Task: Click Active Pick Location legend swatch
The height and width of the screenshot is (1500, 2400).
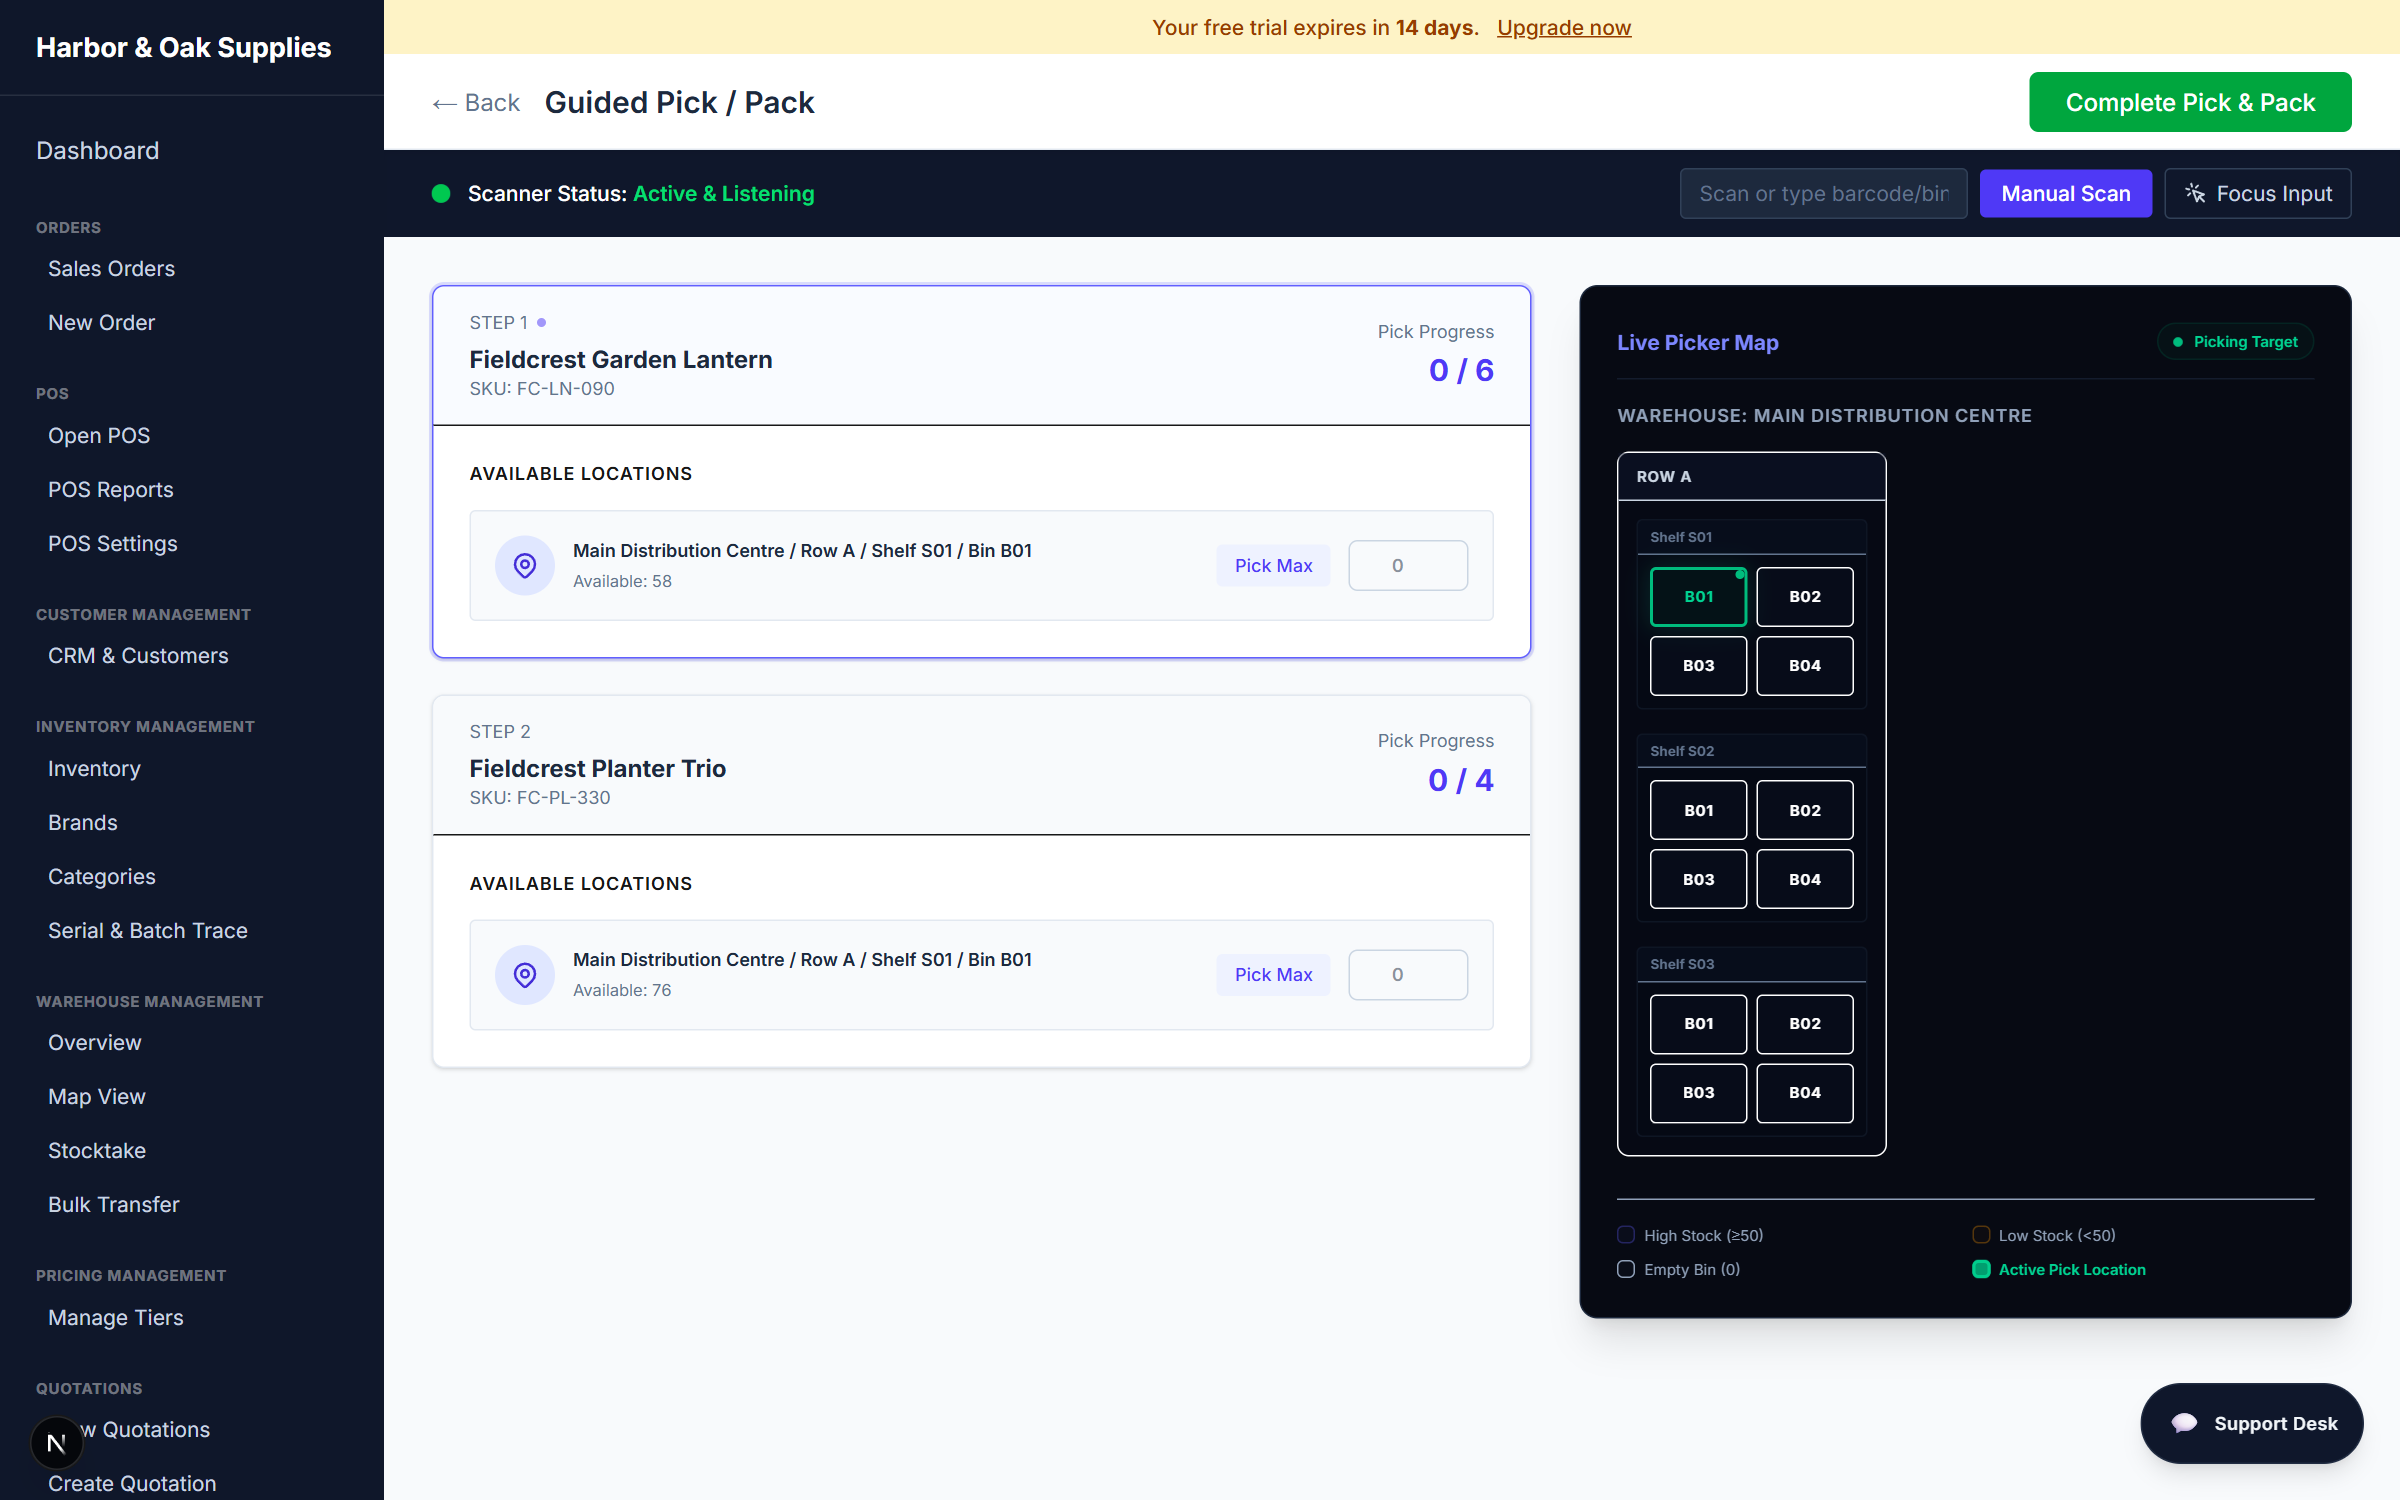Action: point(1981,1269)
